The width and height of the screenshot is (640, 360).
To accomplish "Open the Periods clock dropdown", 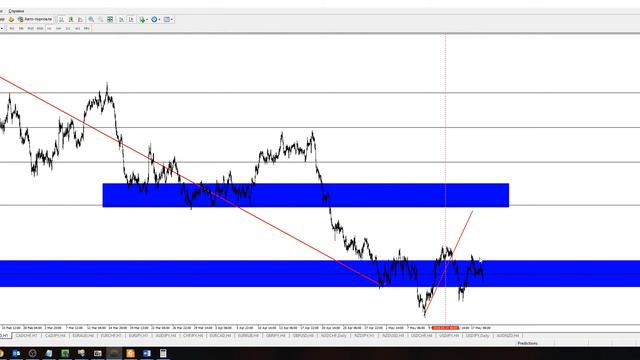I will (156, 19).
